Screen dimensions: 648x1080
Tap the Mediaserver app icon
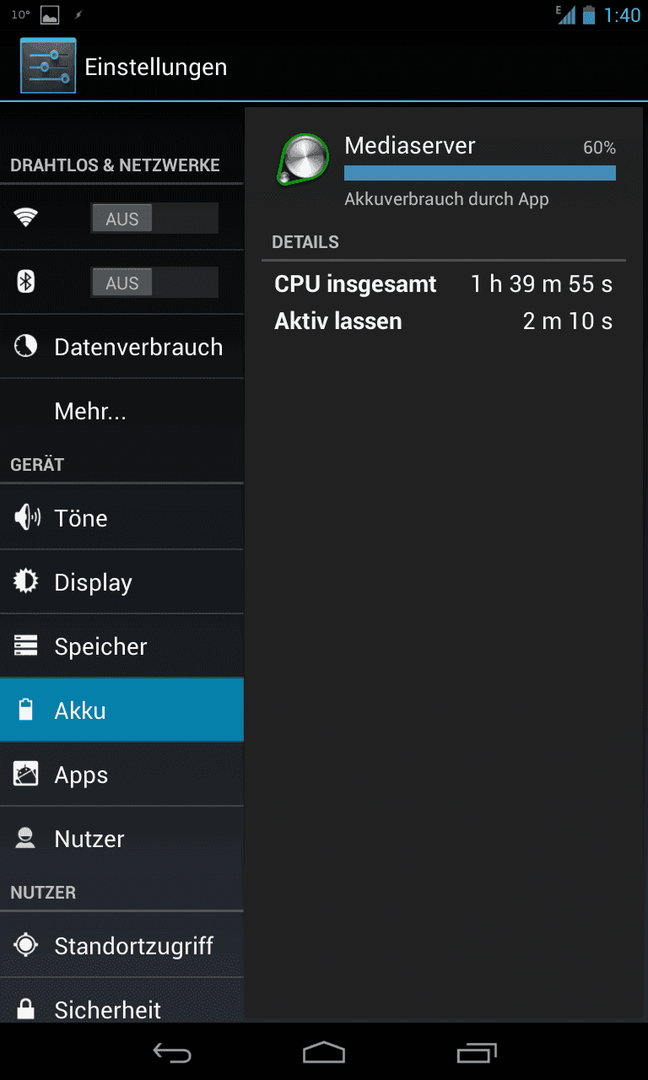(x=302, y=160)
